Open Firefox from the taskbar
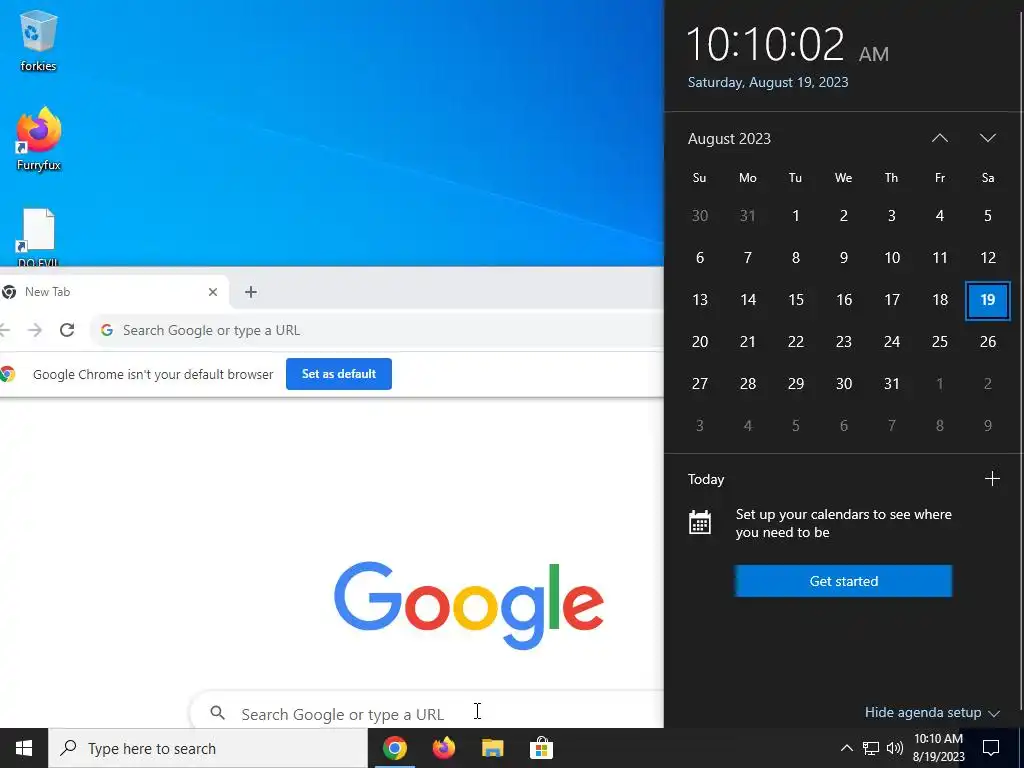The width and height of the screenshot is (1024, 768). pyautogui.click(x=444, y=748)
